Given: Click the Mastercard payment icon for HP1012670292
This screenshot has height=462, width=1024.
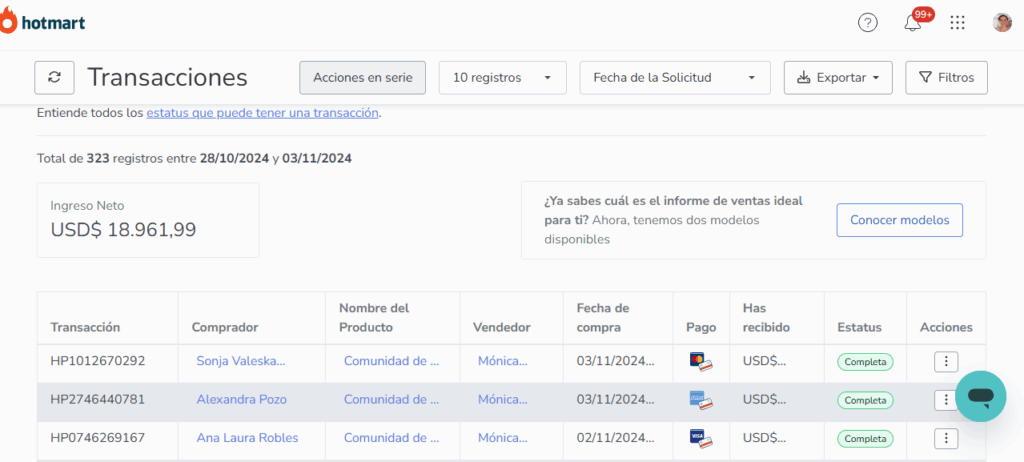Looking at the screenshot, I should pyautogui.click(x=701, y=361).
